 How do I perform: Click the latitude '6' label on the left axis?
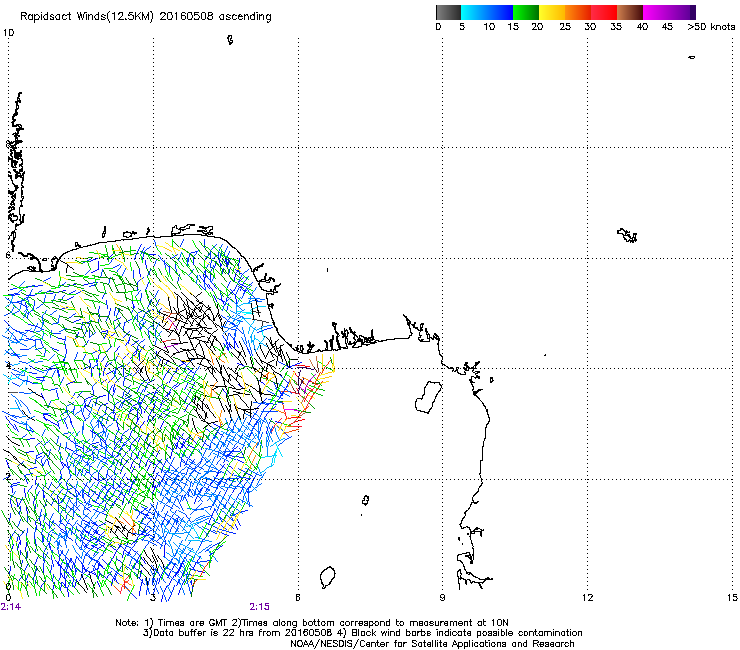8,255
